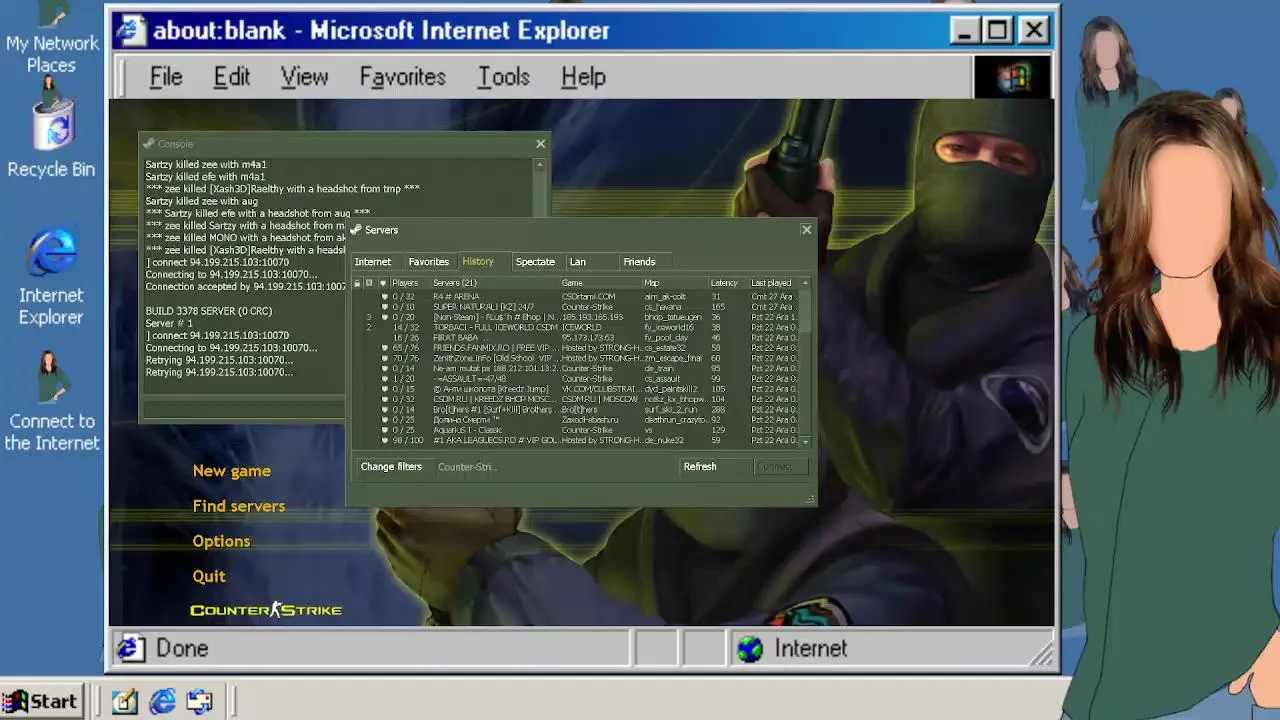Open the File menu
The height and width of the screenshot is (720, 1280).
[x=166, y=77]
